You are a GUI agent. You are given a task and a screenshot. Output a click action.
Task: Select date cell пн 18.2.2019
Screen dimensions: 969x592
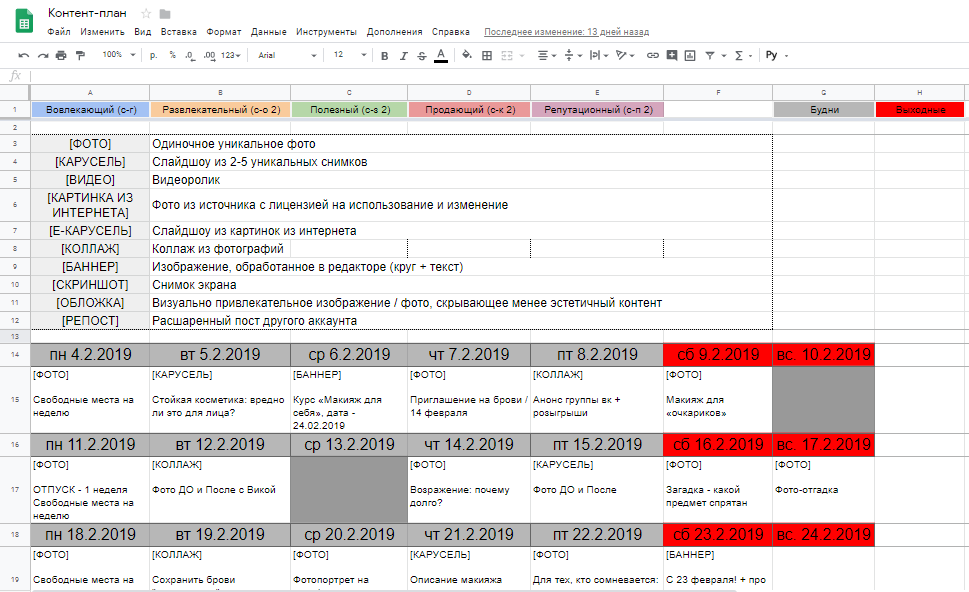tap(90, 535)
